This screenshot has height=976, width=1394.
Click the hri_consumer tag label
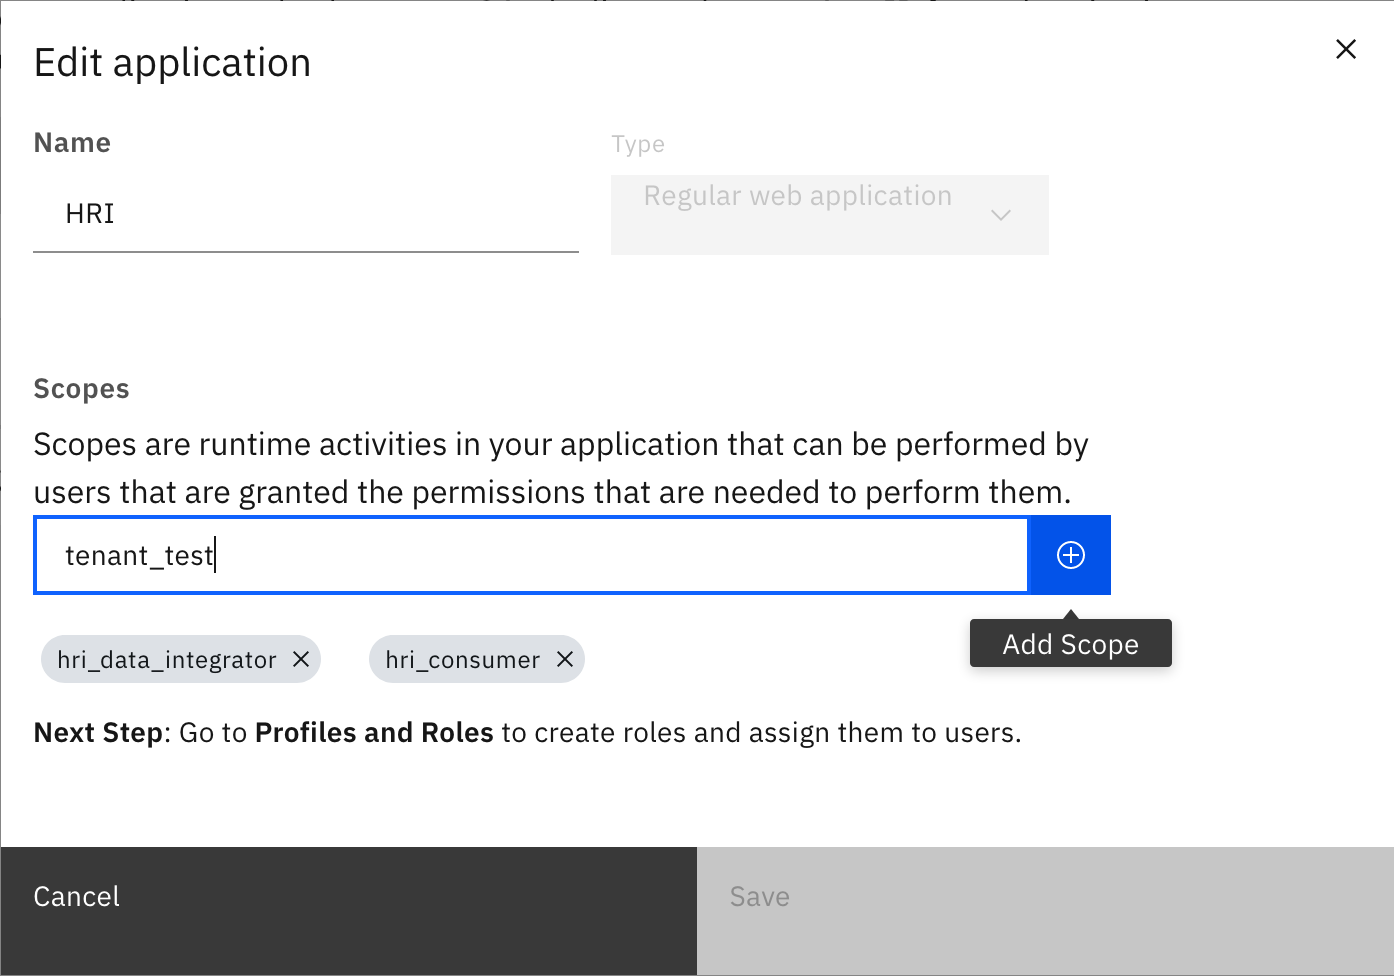(x=463, y=660)
